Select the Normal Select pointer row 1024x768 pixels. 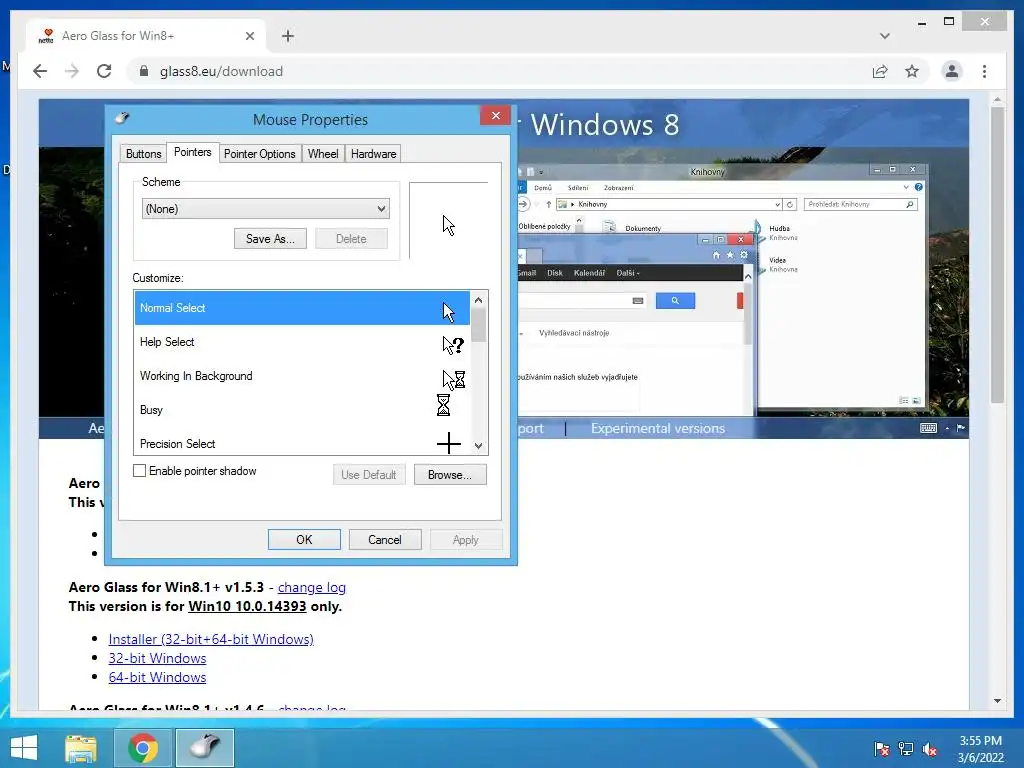(302, 308)
